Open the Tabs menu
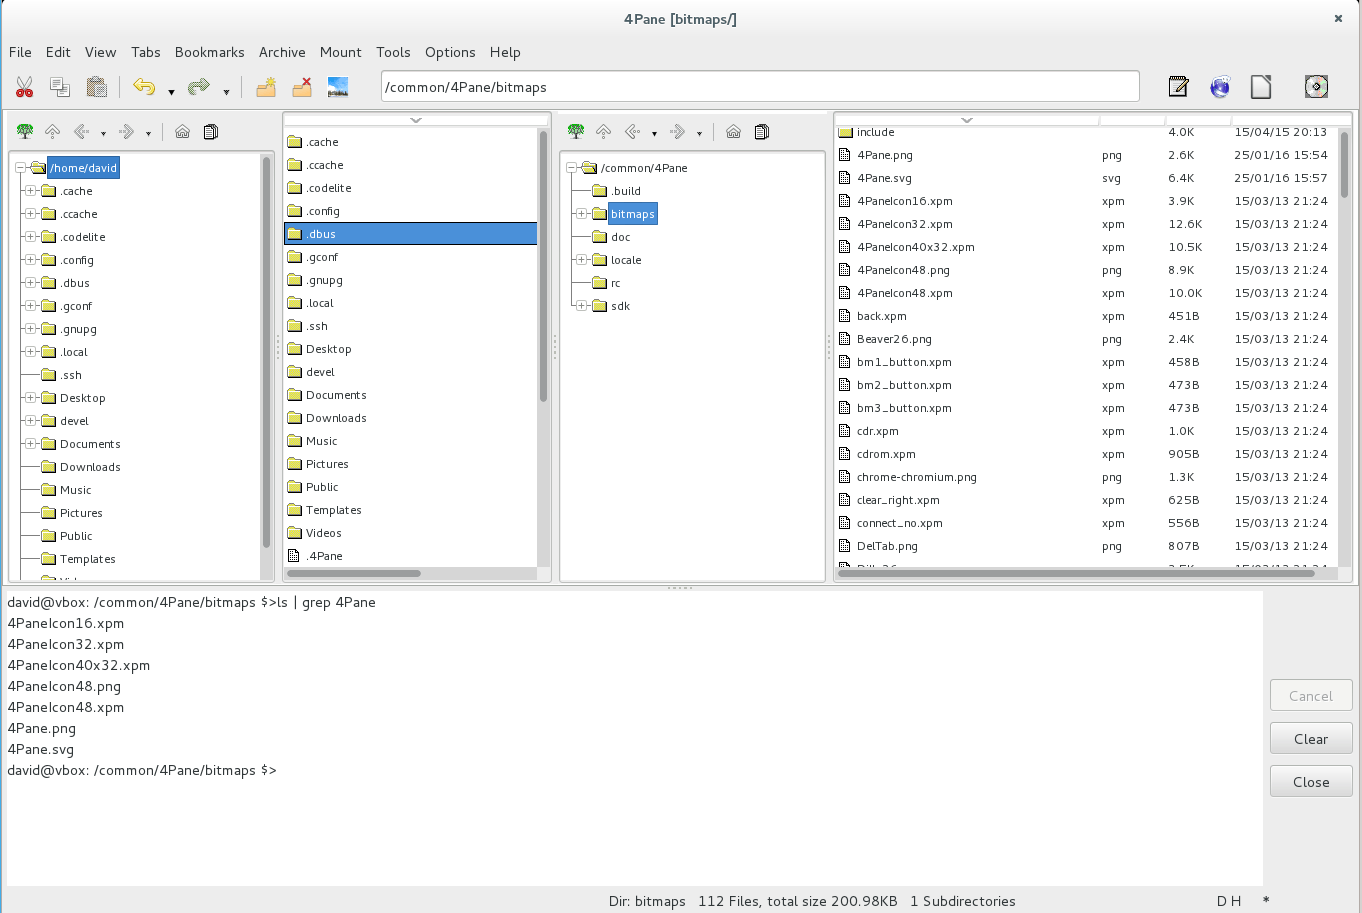The width and height of the screenshot is (1362, 913). click(146, 52)
